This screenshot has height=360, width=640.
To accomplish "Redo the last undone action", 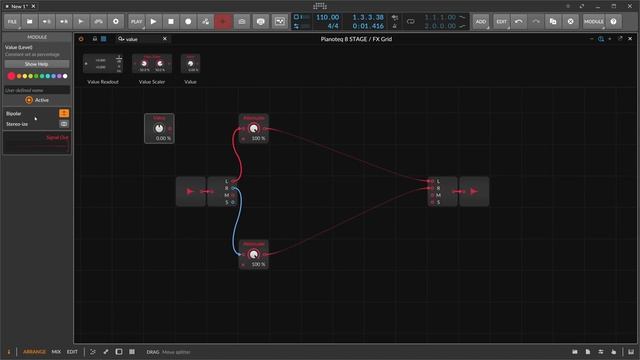I will click(x=536, y=22).
